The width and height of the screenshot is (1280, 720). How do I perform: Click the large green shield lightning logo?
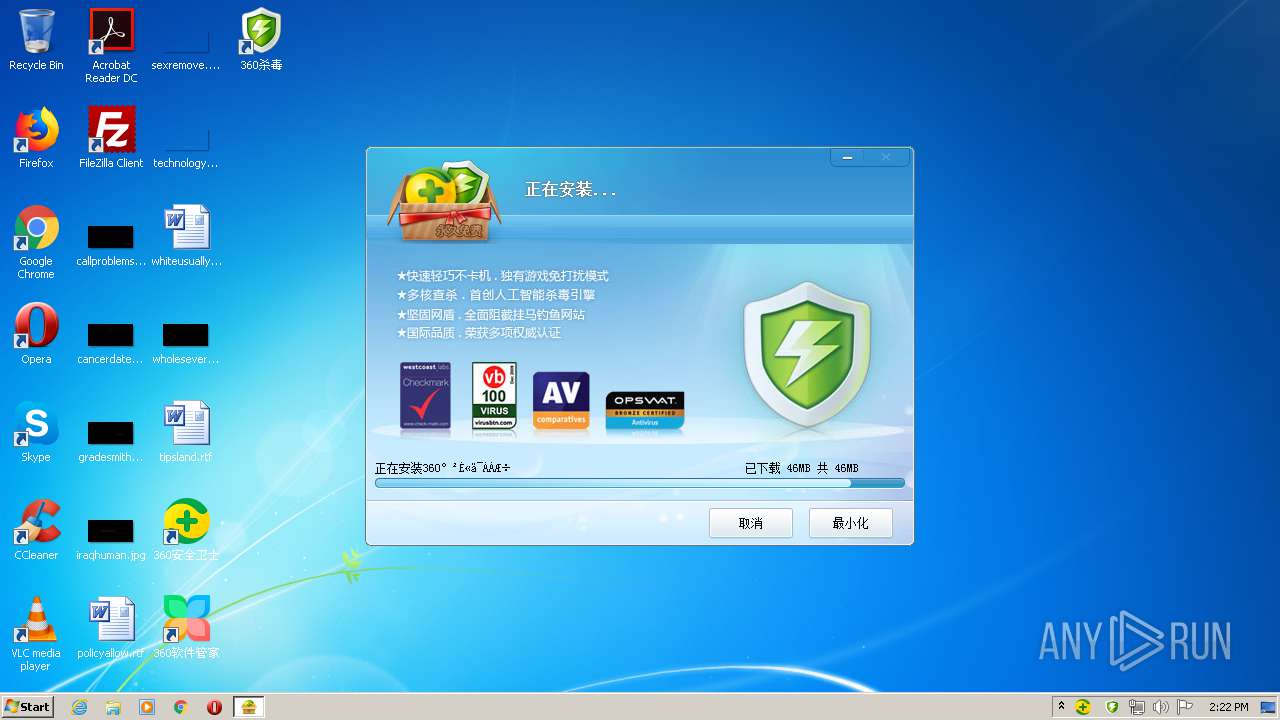pos(807,355)
